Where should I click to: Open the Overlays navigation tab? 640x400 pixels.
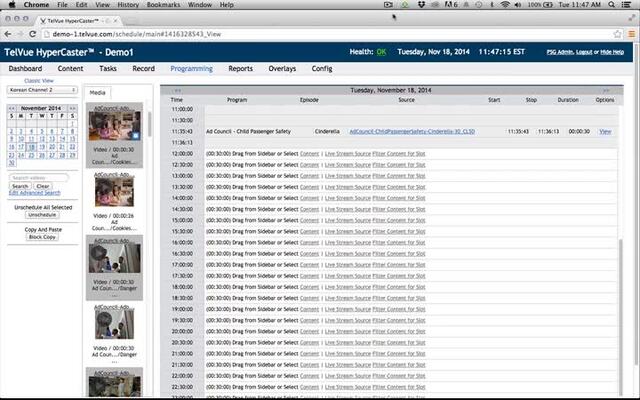282,69
